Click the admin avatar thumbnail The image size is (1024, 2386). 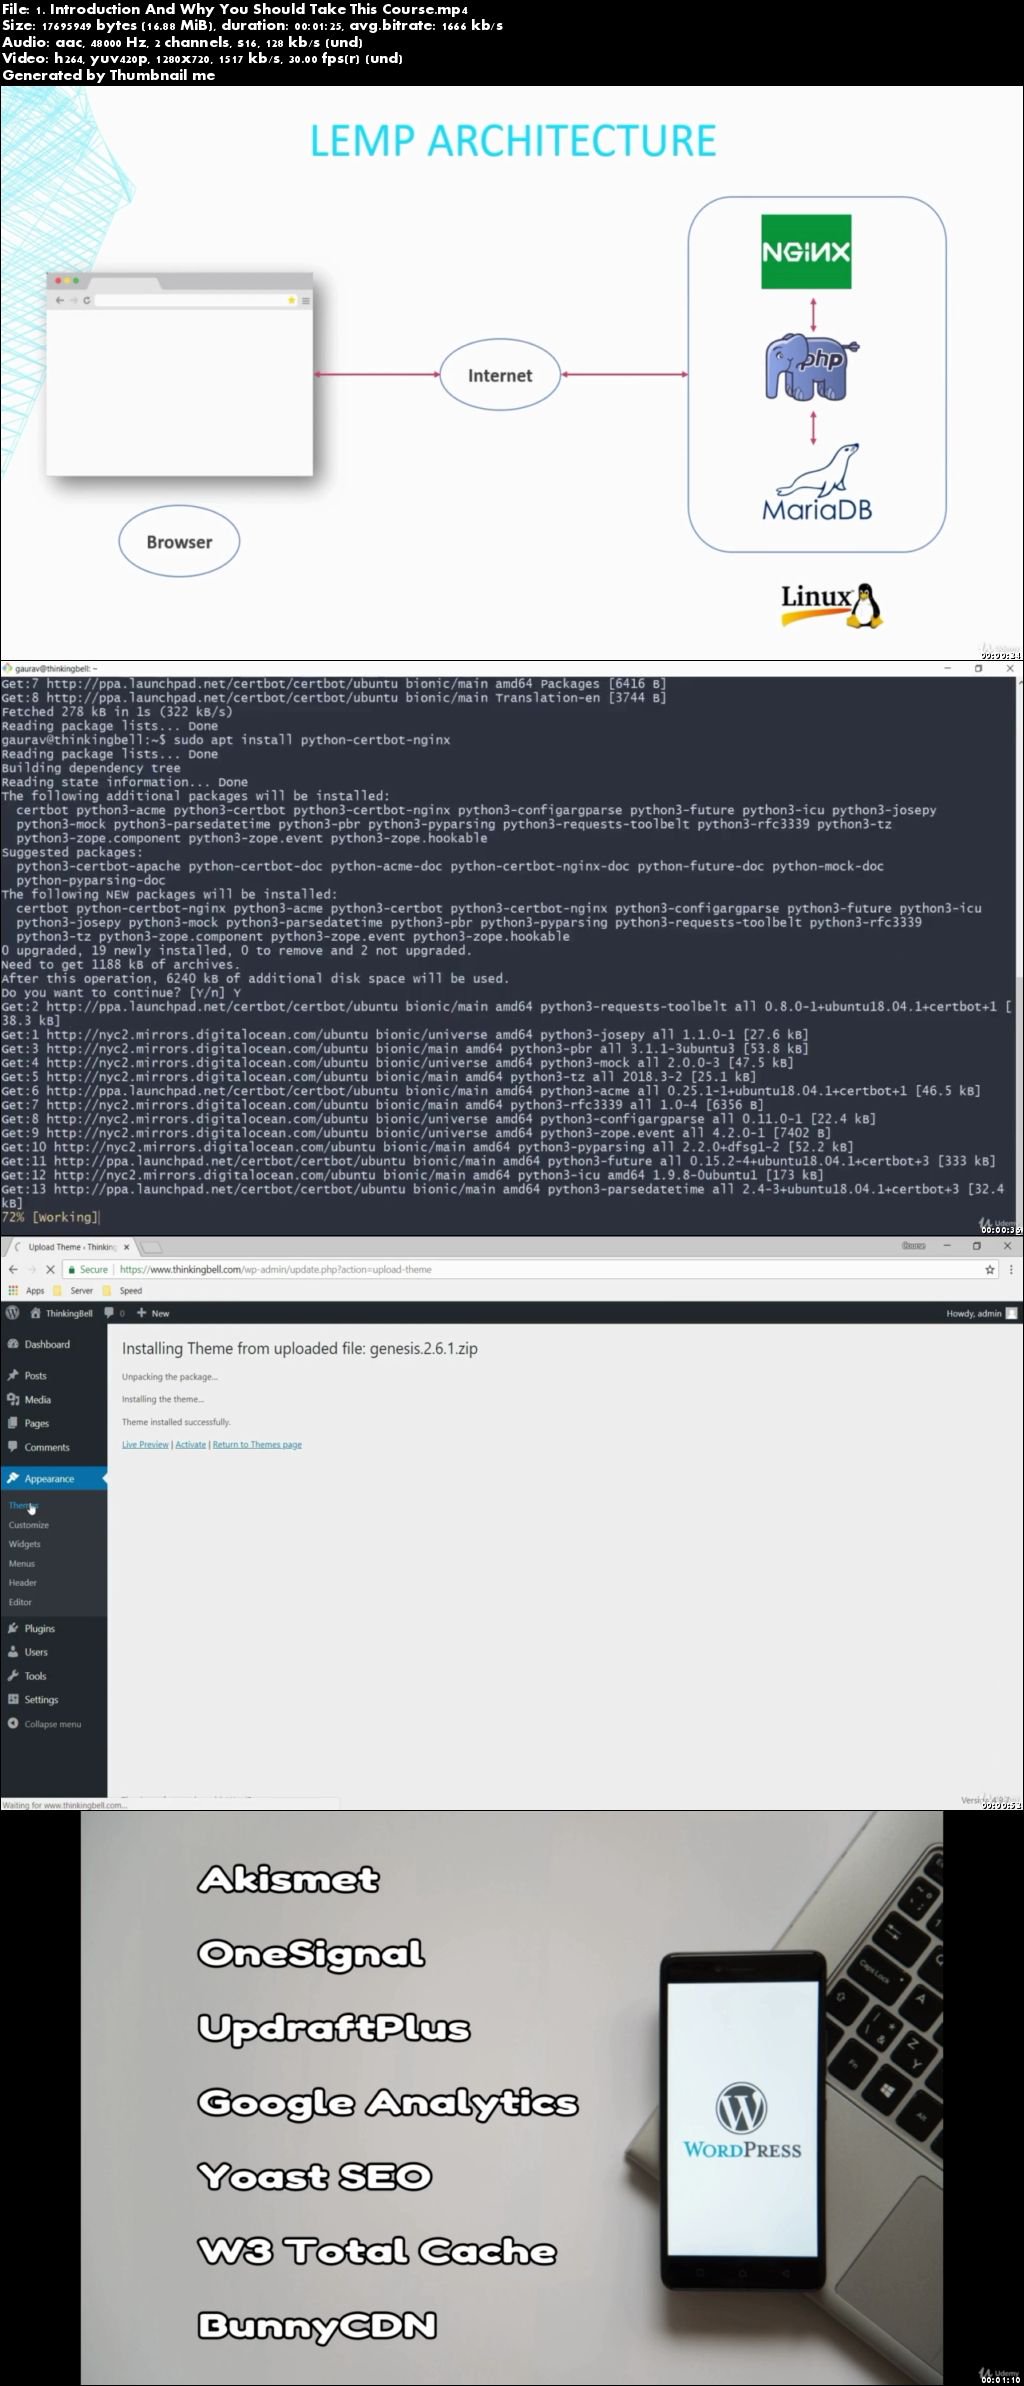[x=1012, y=1313]
